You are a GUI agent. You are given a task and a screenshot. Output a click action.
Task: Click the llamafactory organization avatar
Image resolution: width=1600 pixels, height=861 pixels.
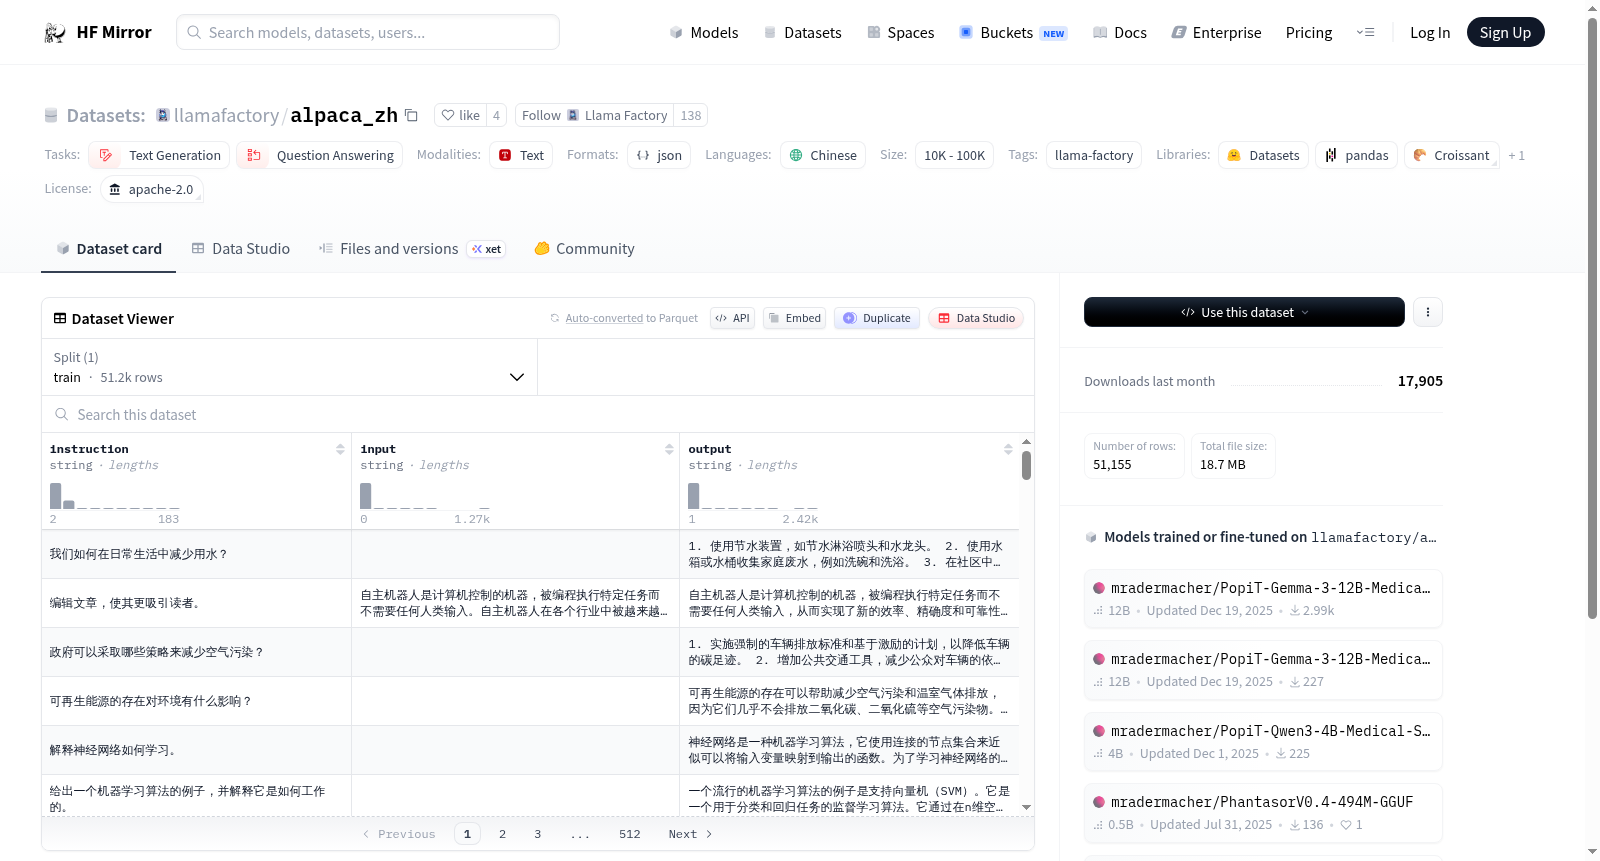(x=163, y=115)
